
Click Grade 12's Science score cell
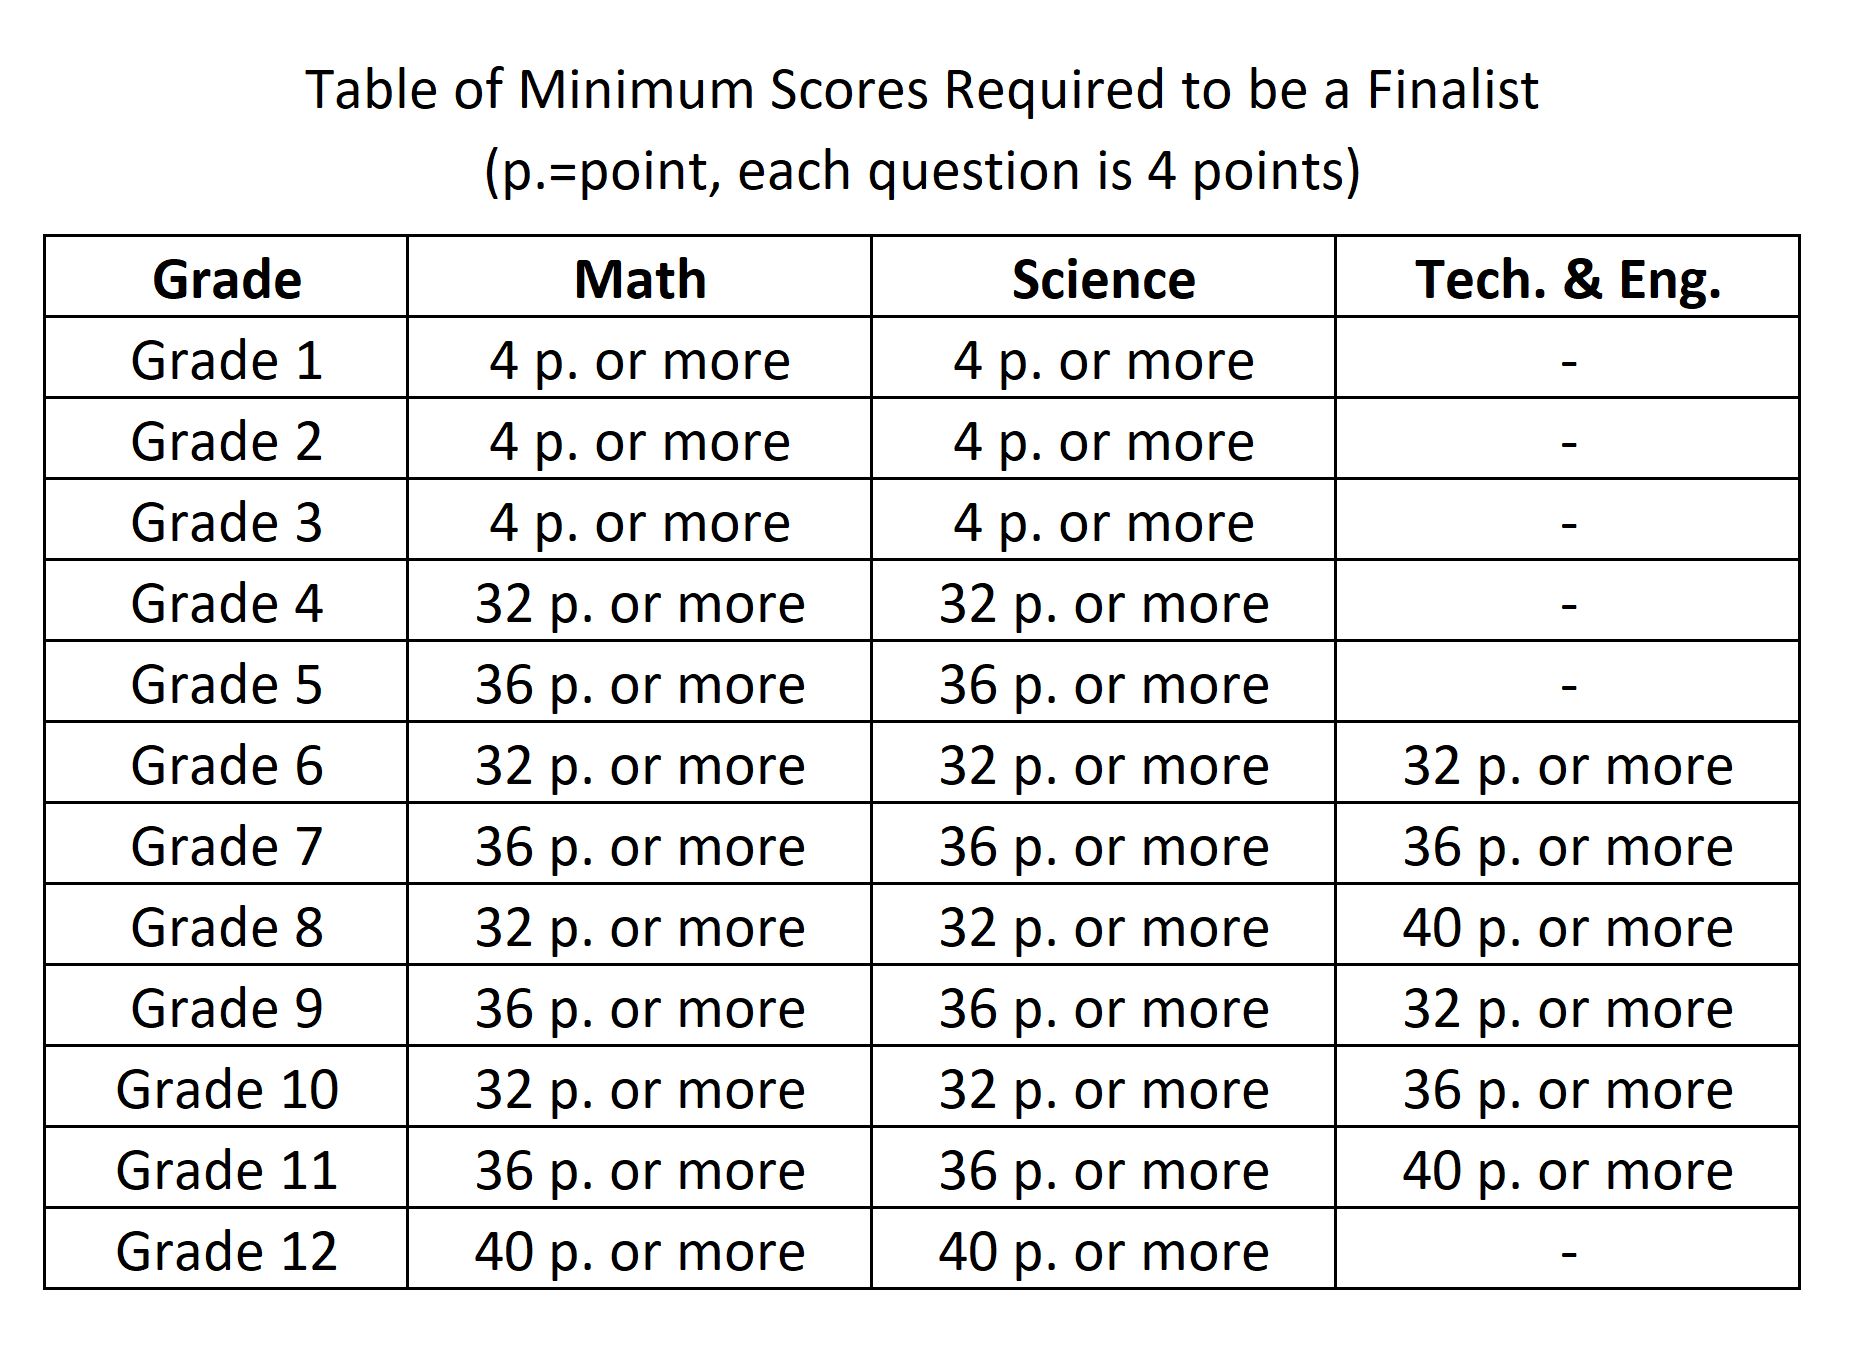pos(1103,1251)
